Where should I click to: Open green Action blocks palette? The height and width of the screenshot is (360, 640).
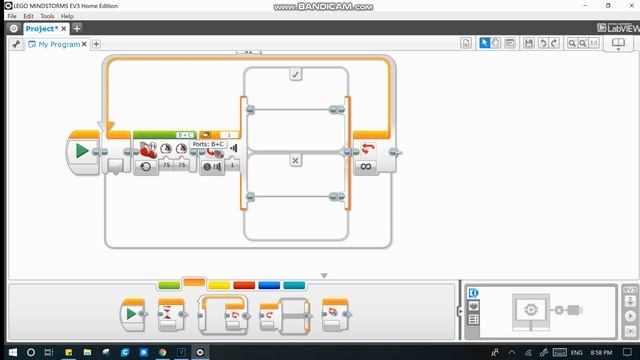click(169, 285)
